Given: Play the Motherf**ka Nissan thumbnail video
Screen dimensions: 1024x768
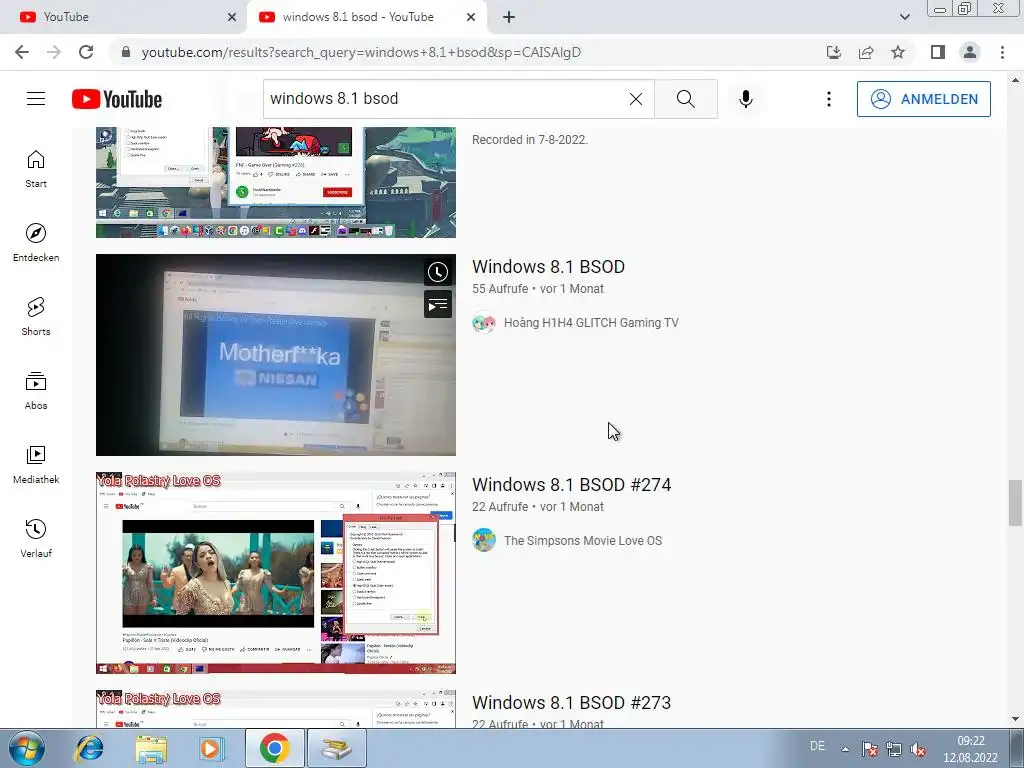Looking at the screenshot, I should click(x=276, y=355).
